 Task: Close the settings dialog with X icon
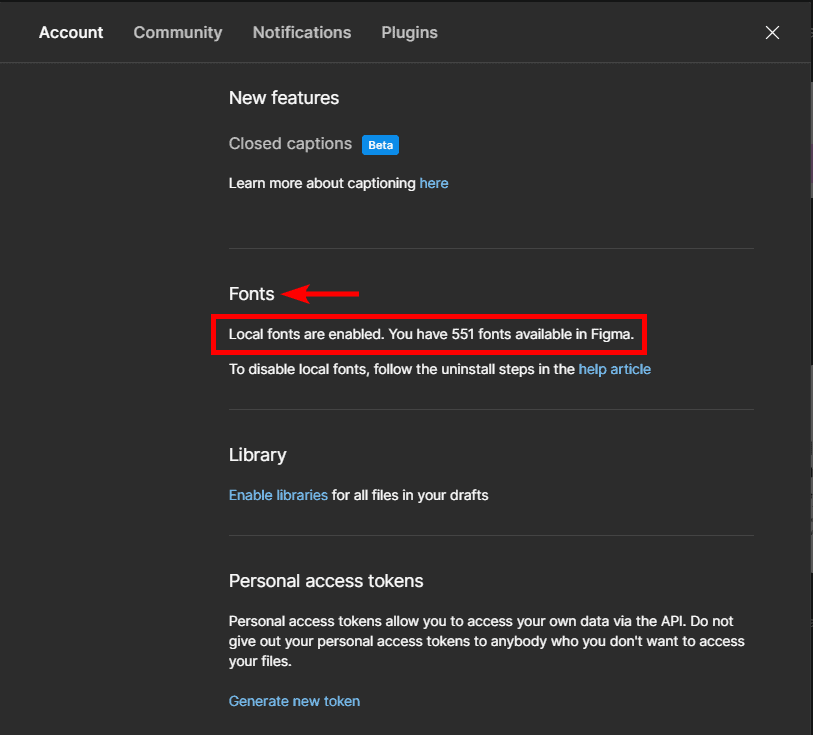(x=772, y=33)
